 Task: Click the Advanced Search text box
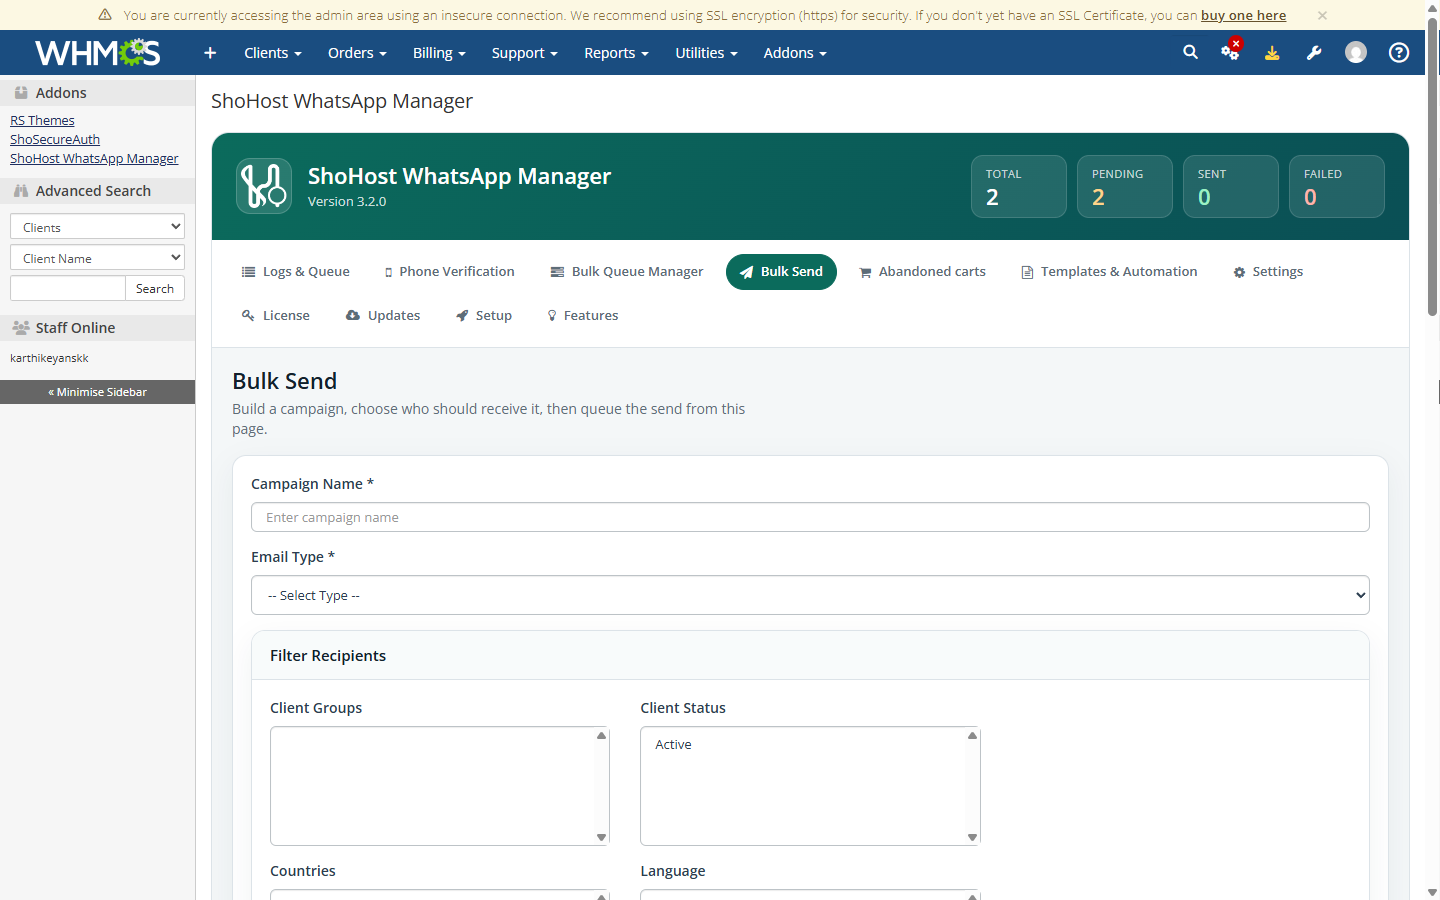(x=68, y=288)
